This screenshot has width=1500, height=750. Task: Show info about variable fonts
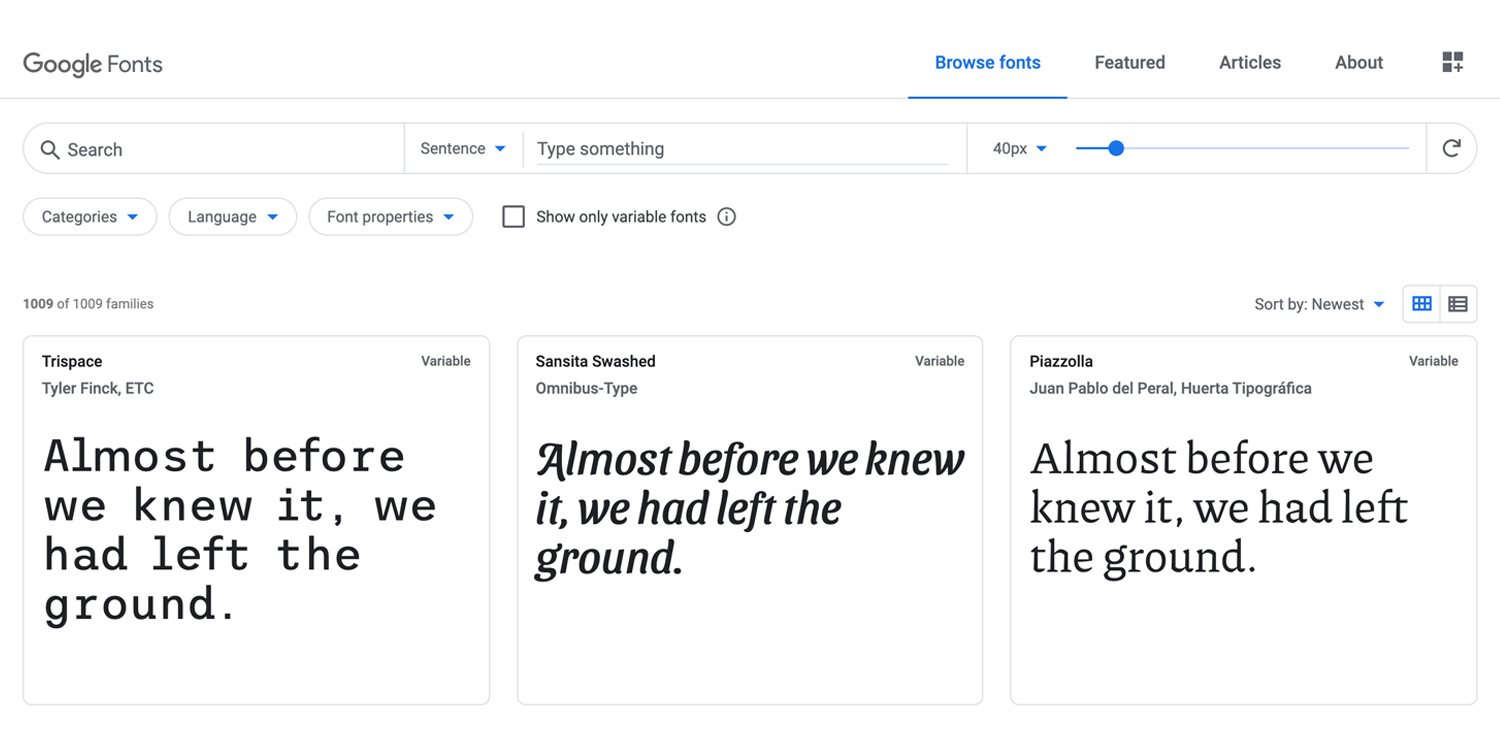(727, 217)
